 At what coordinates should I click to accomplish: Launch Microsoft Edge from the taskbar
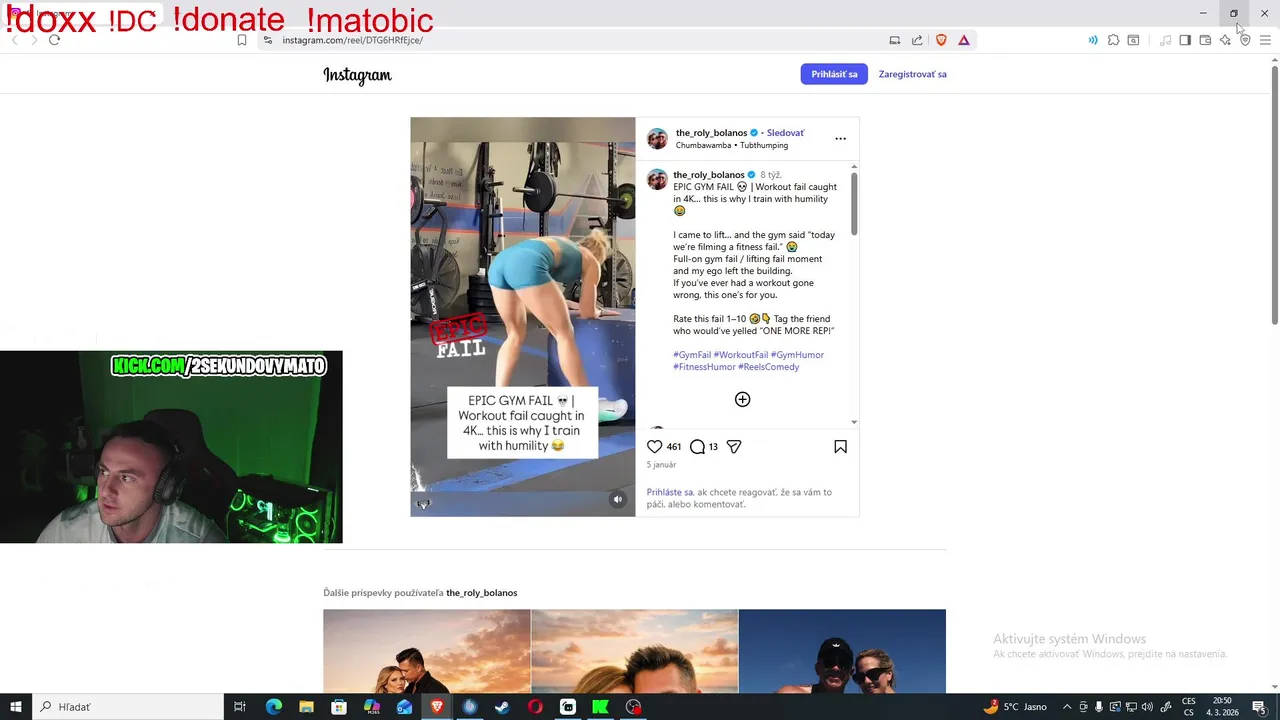[274, 707]
